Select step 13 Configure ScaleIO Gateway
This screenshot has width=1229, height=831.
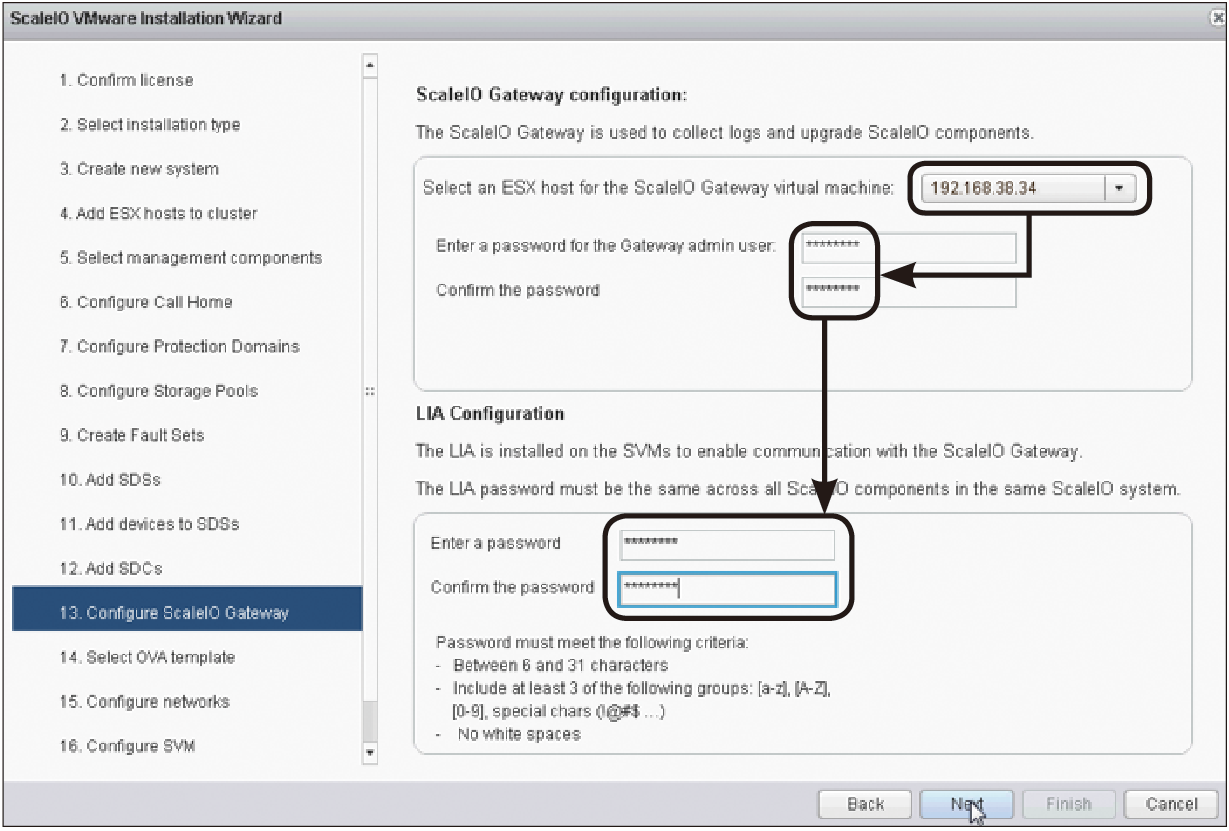(187, 609)
